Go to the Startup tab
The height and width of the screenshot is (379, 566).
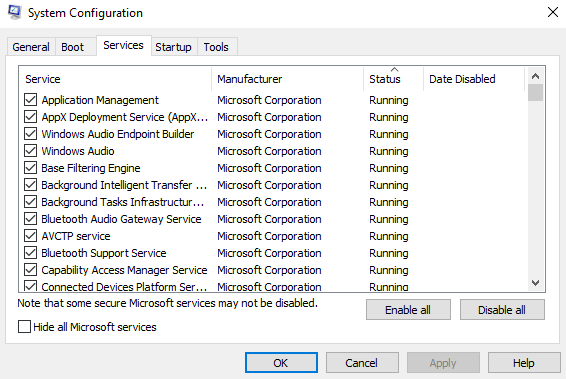173,47
